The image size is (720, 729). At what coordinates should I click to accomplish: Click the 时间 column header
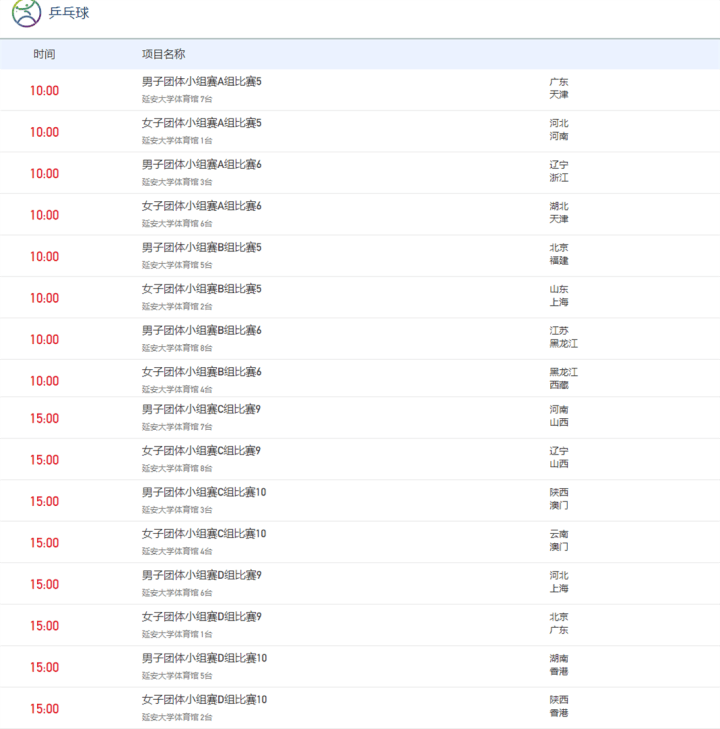[x=44, y=54]
